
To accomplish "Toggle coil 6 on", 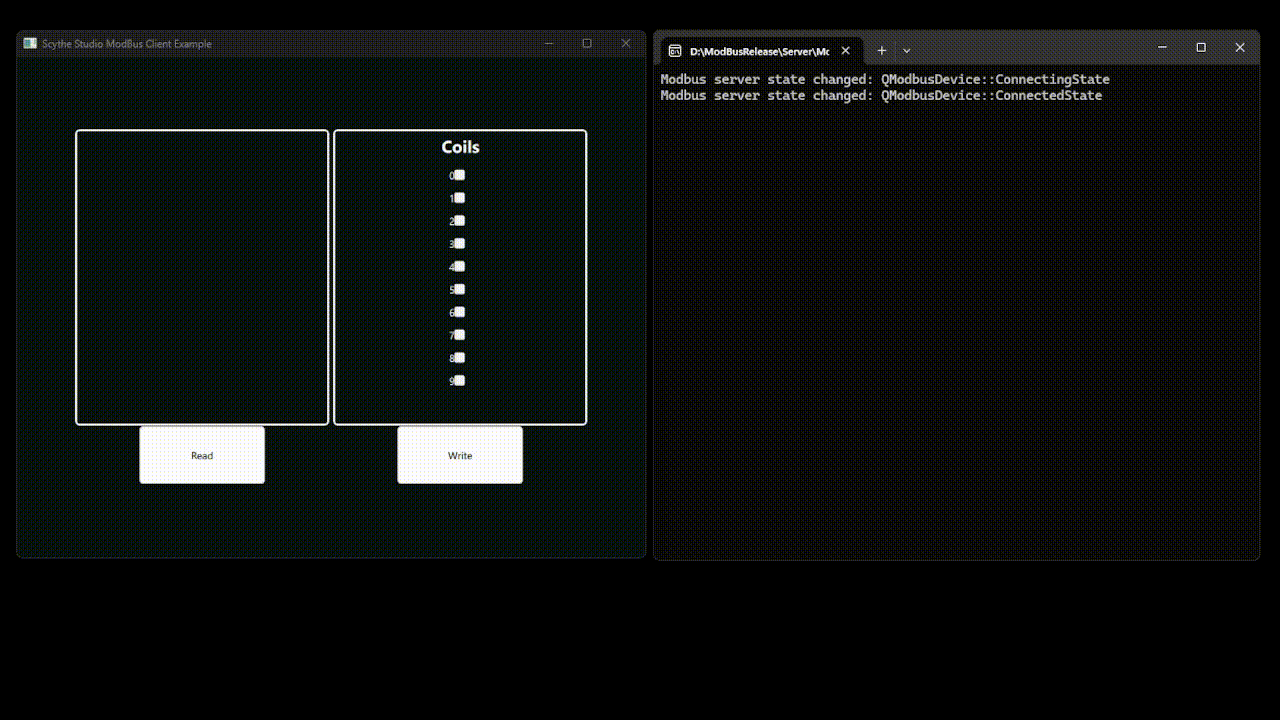I will (459, 311).
